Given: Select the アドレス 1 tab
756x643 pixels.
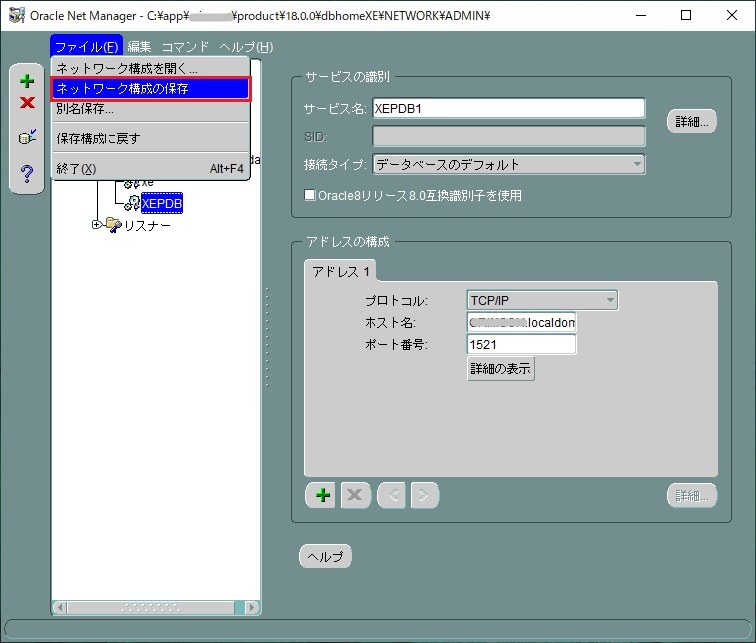Looking at the screenshot, I should coord(340,271).
